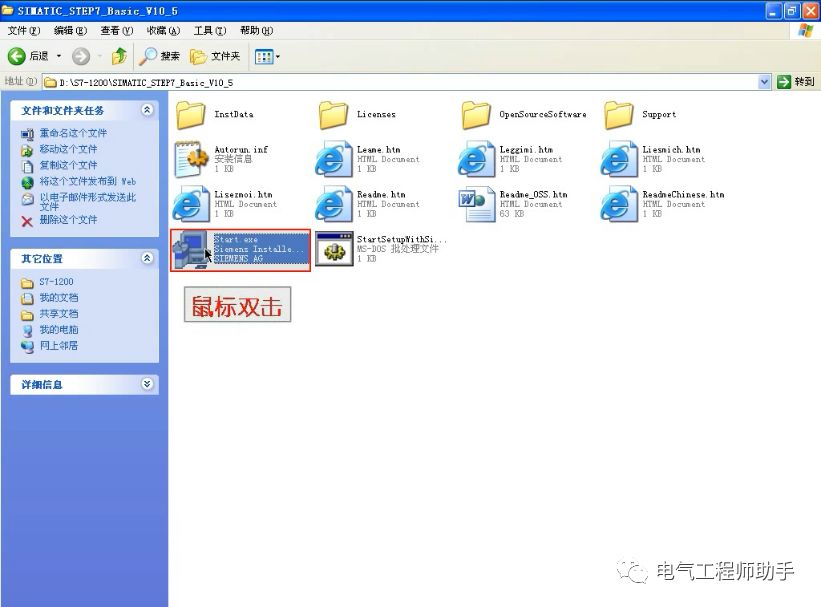Select the StartSetupWithSi... batch file icon
This screenshot has height=607, width=821.
(334, 250)
